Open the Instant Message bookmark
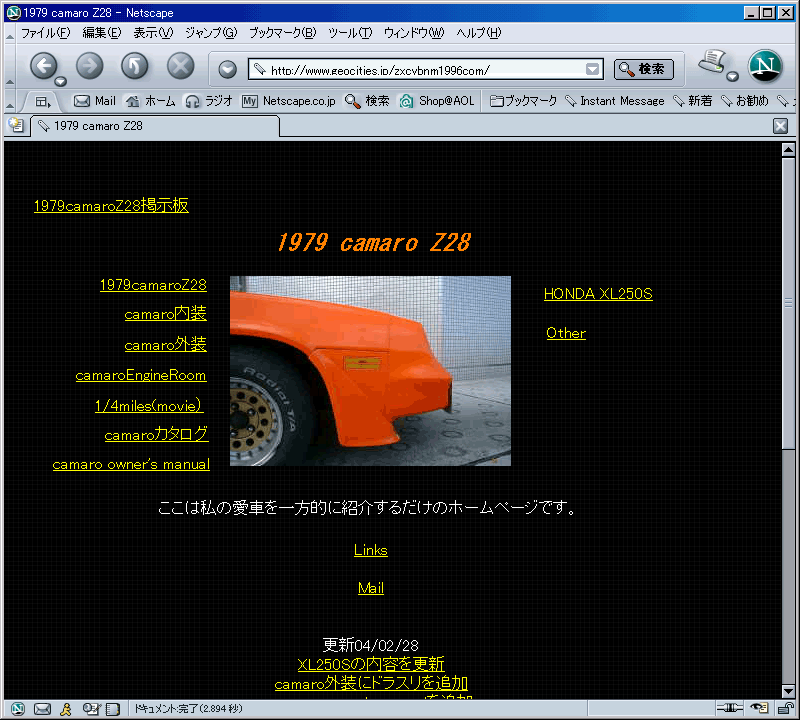Image resolution: width=800 pixels, height=720 pixels. pyautogui.click(x=615, y=101)
